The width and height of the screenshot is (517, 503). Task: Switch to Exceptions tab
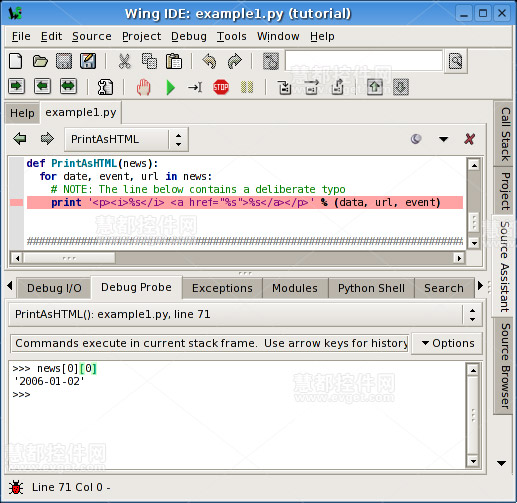(222, 288)
